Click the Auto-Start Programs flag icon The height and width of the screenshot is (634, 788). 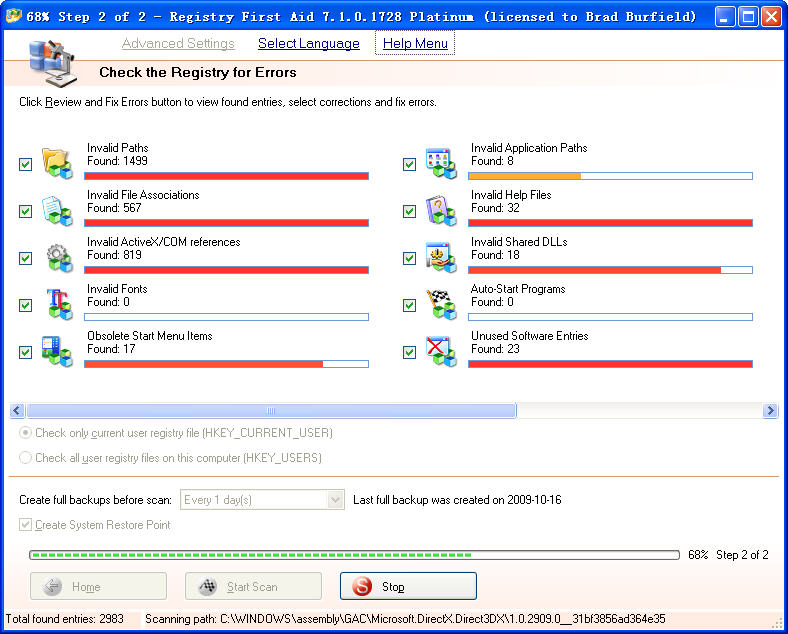click(x=441, y=304)
